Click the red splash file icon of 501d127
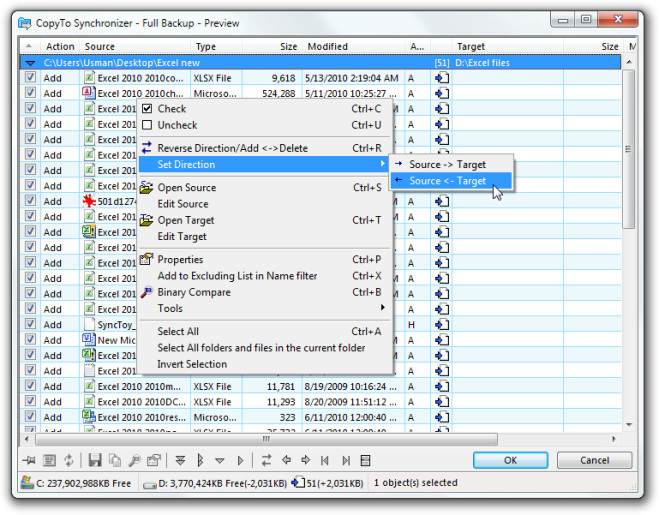The height and width of the screenshot is (515, 660). click(89, 201)
